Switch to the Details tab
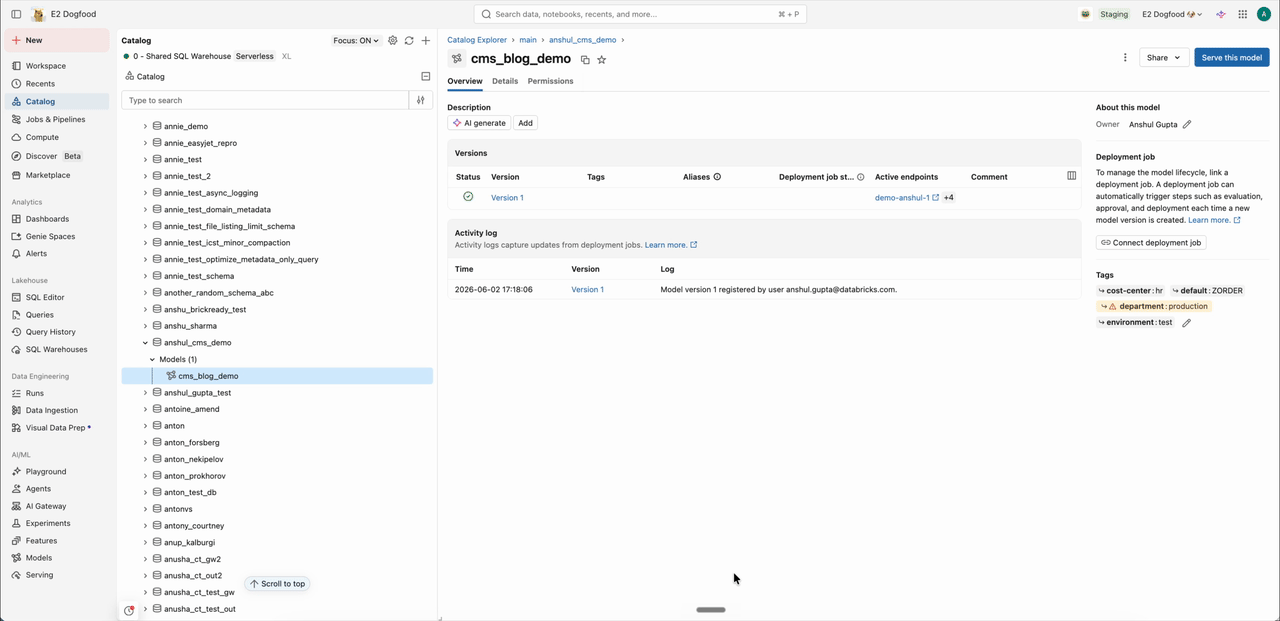 click(505, 81)
